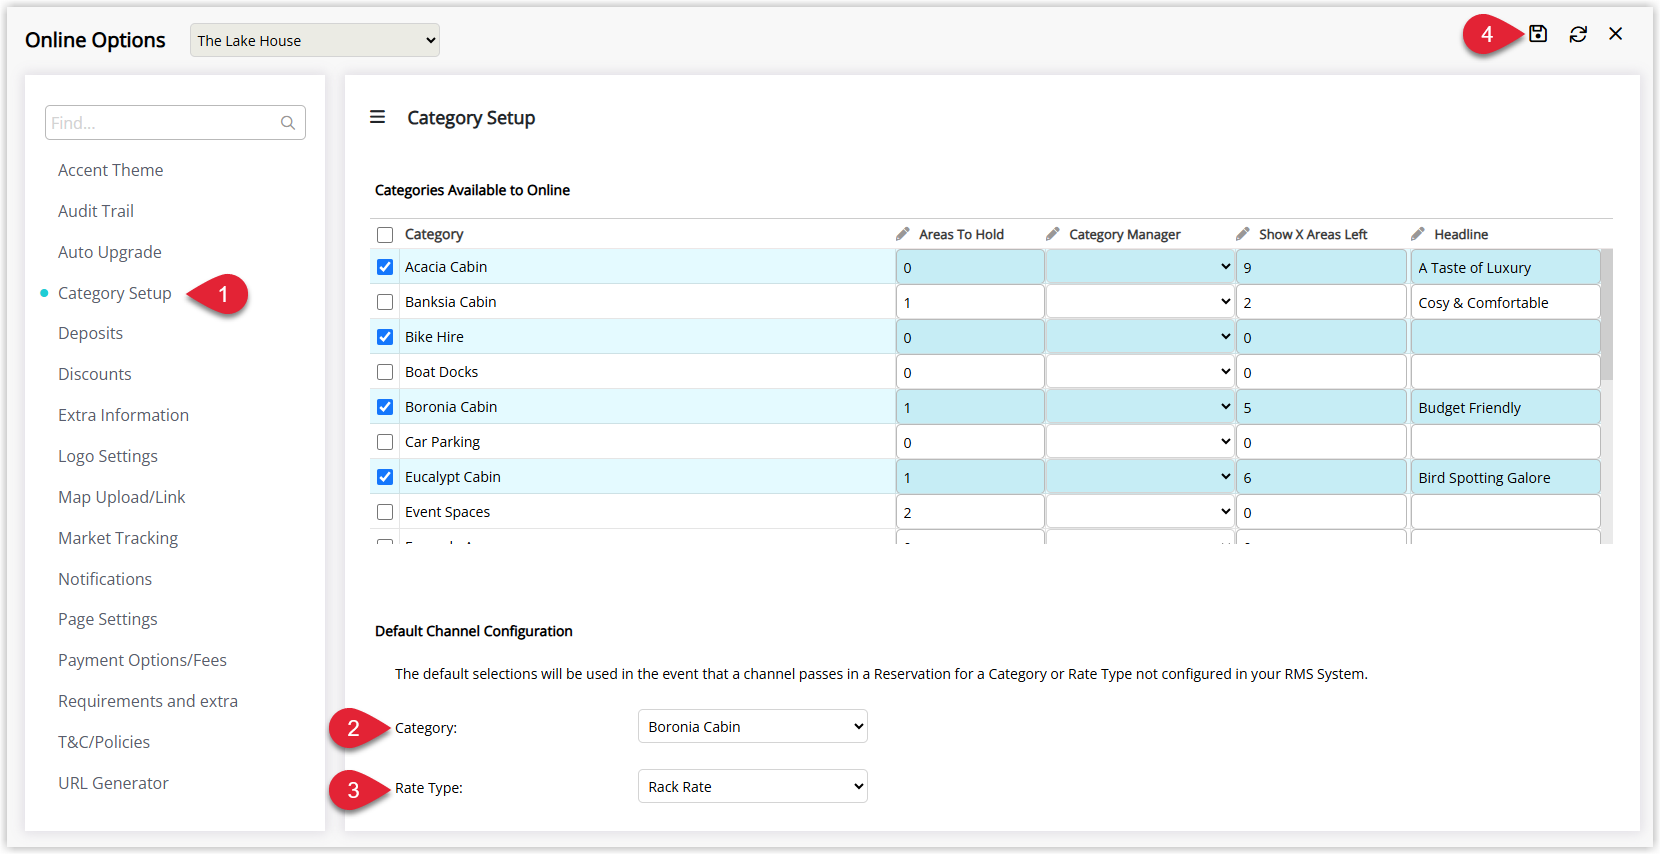Click the headline field 'Bird Spotting Galore'
Image resolution: width=1661 pixels, height=855 pixels.
(x=1505, y=477)
